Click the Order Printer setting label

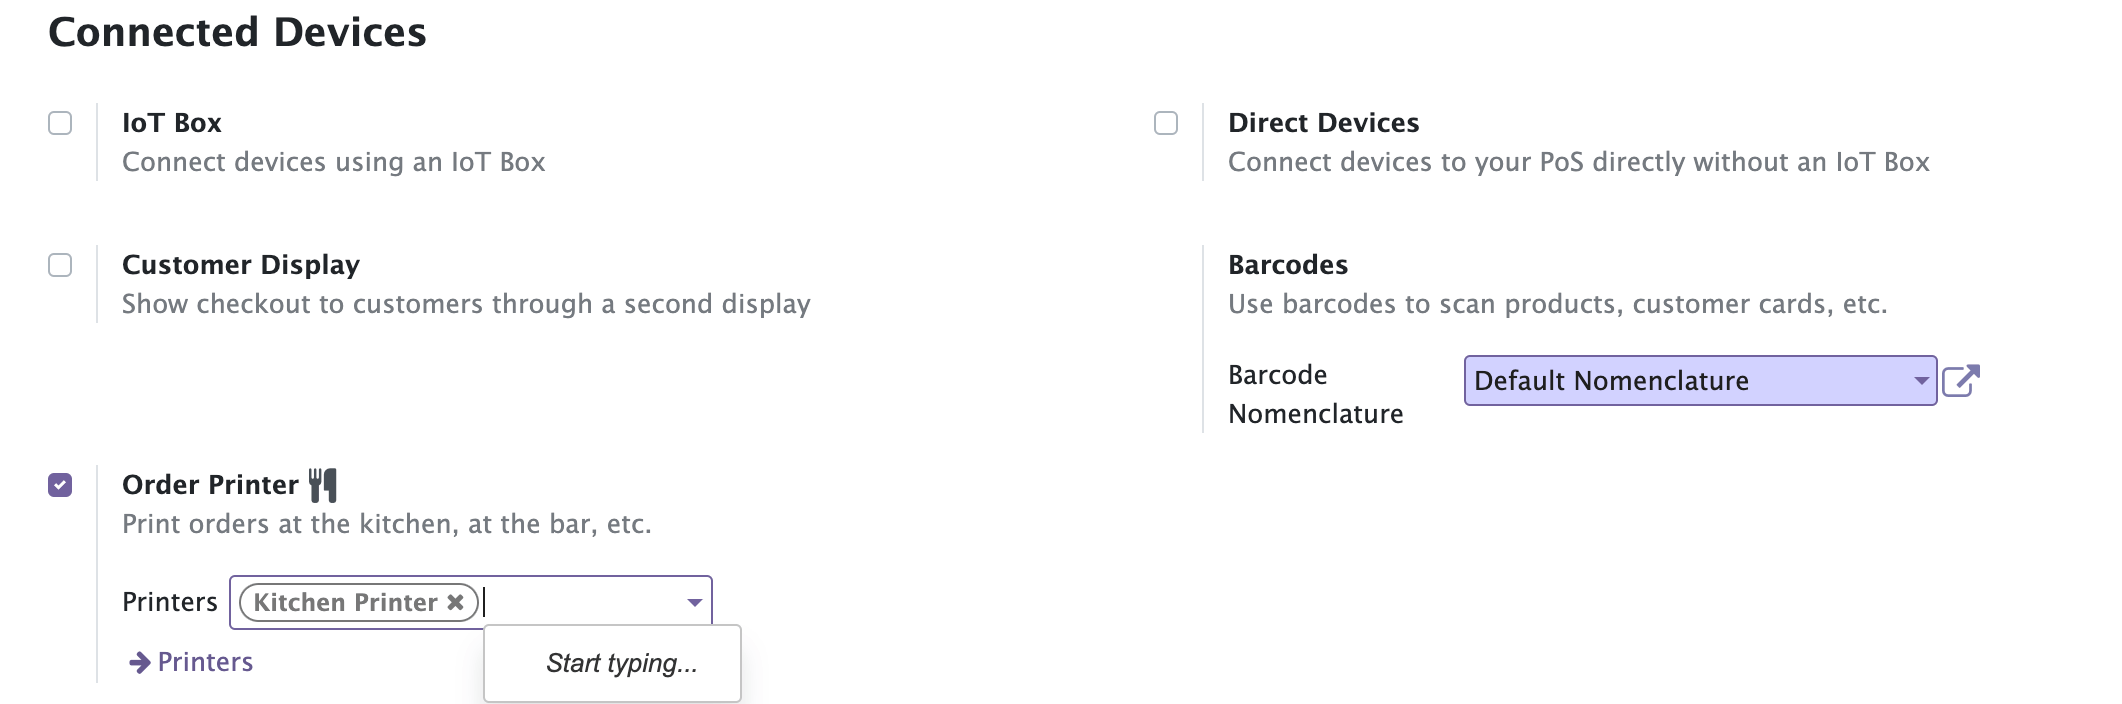click(210, 485)
